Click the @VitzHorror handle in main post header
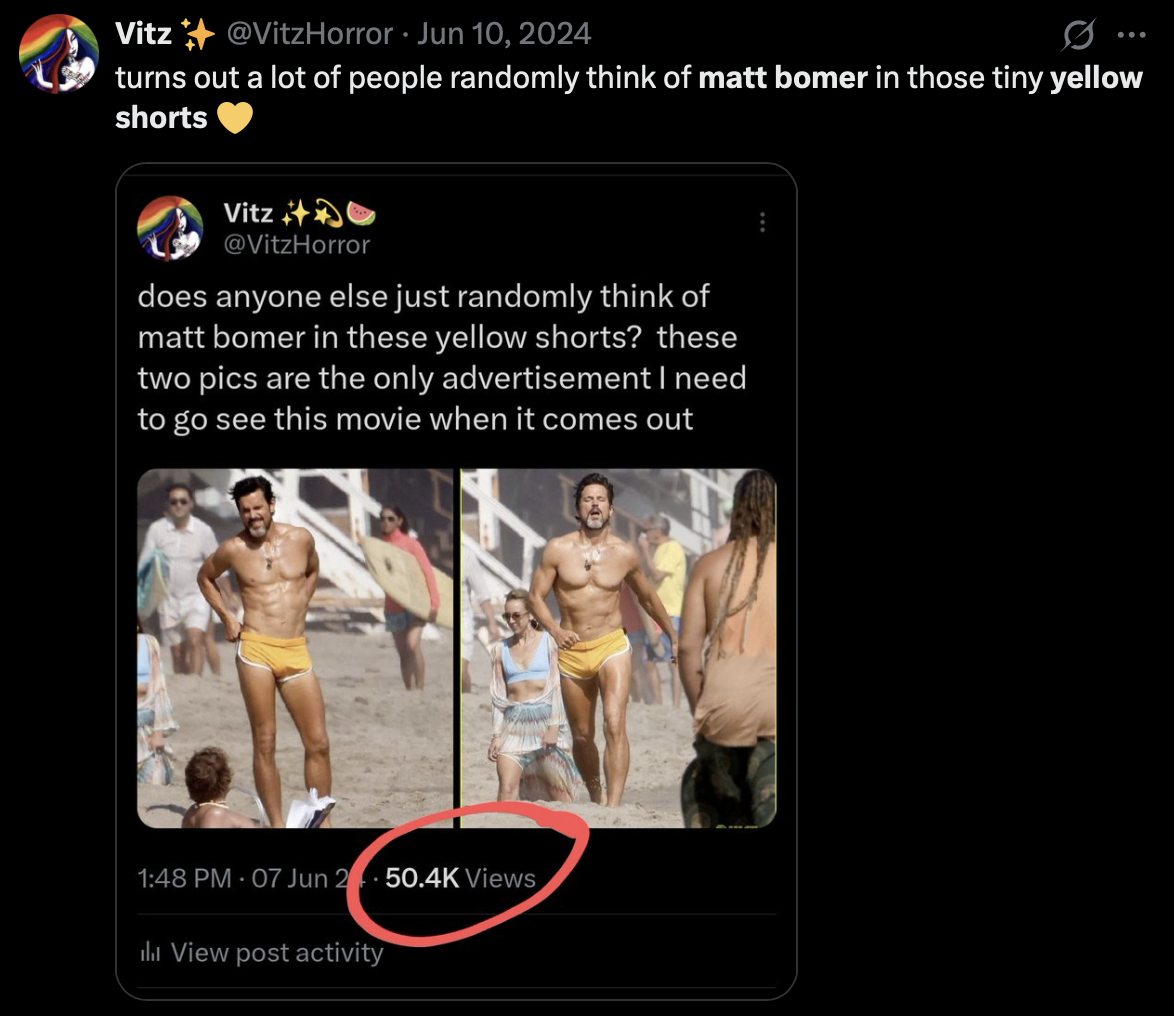 coord(310,34)
